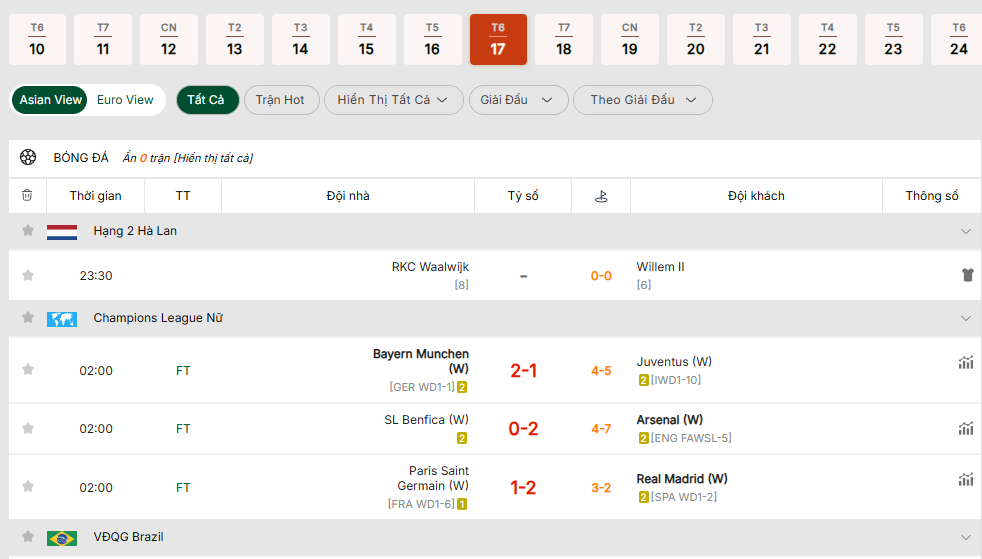The image size is (982, 559).
Task: Open stats chart for Bayern Munchen match
Action: [965, 363]
